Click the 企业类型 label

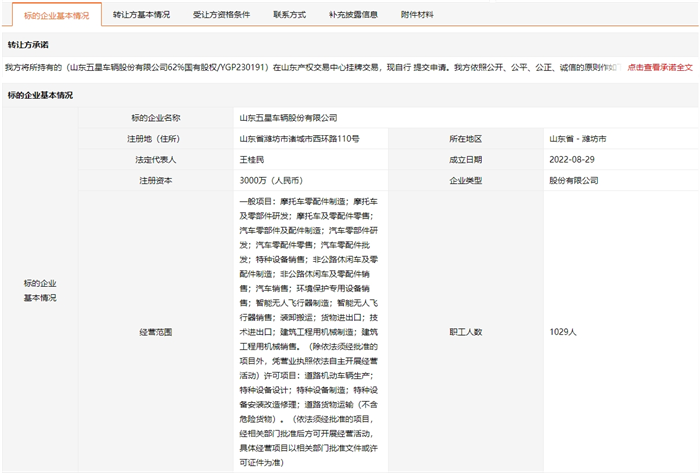[466, 181]
